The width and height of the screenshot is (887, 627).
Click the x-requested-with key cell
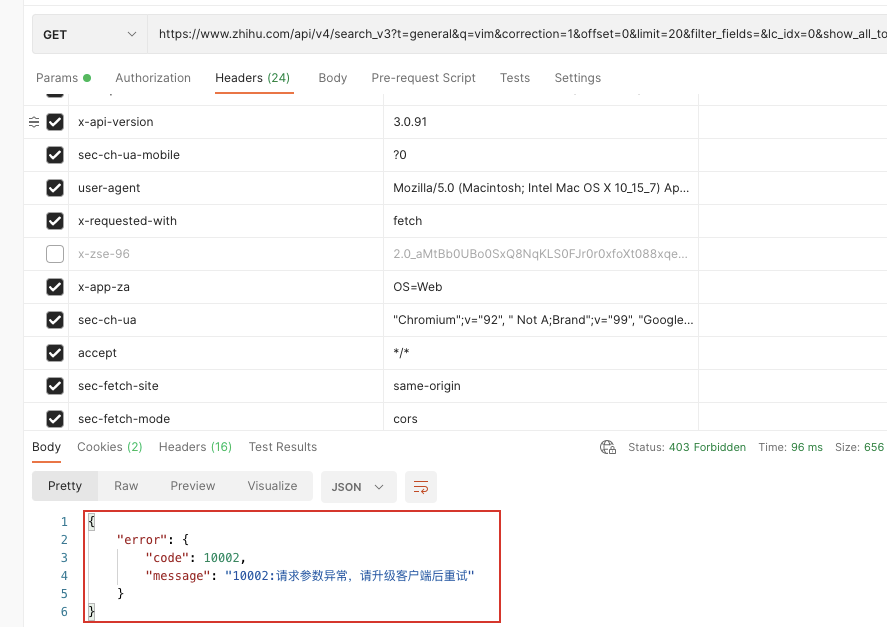[226, 221]
